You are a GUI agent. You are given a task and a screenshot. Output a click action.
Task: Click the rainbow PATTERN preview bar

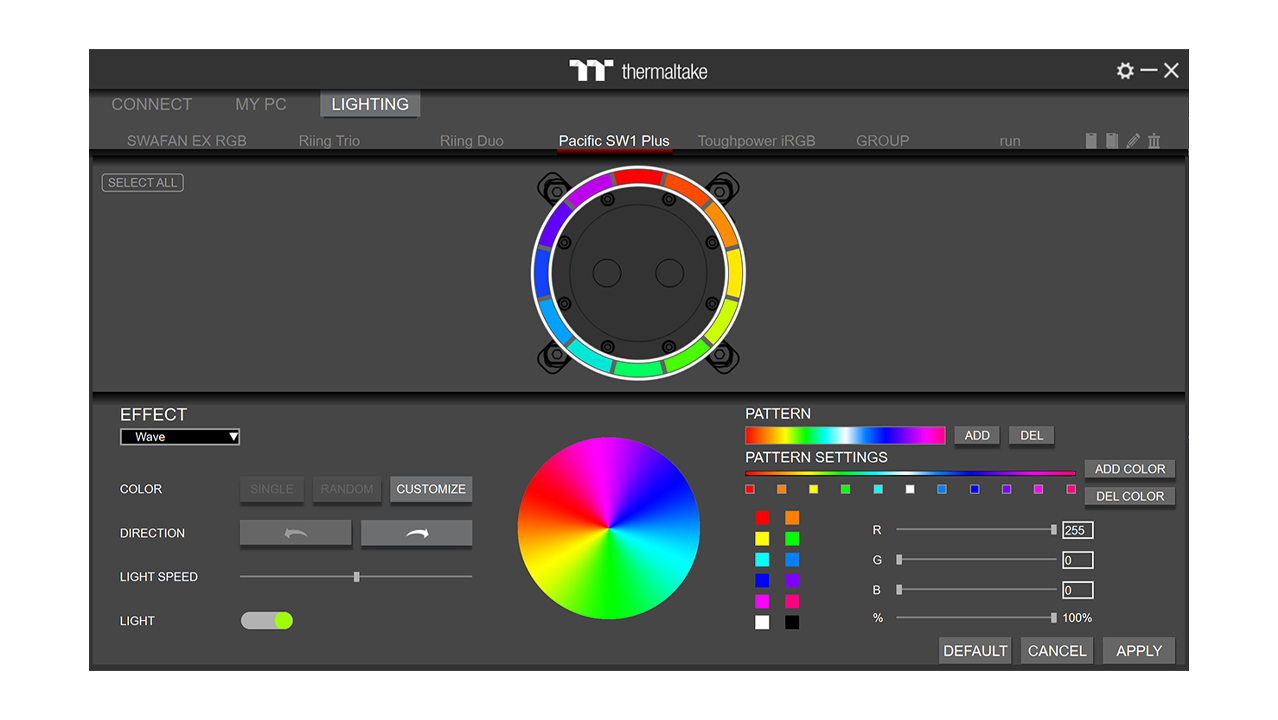(845, 435)
